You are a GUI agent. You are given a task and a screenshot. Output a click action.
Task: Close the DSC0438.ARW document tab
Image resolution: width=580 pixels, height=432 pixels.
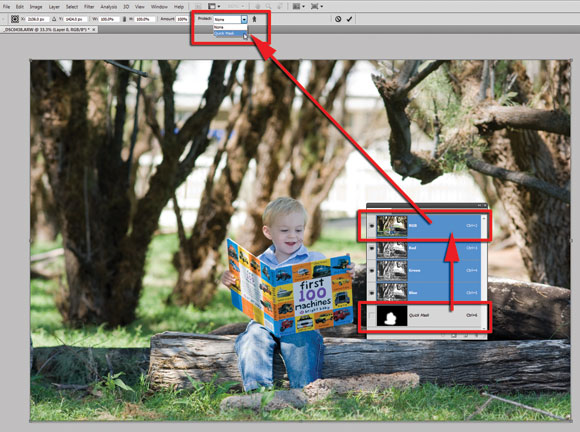coord(94,29)
